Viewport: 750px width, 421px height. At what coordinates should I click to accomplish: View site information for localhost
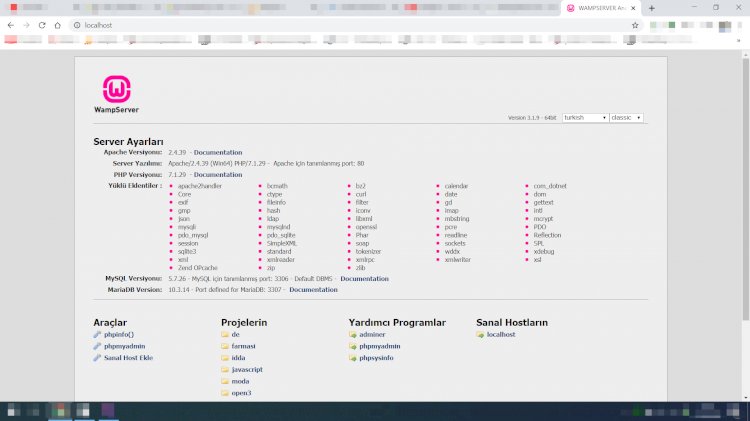[77, 25]
